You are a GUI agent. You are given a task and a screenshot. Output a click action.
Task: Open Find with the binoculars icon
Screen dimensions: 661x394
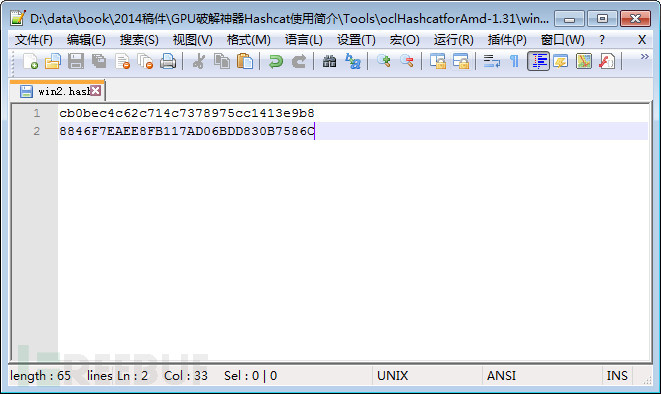tap(329, 62)
